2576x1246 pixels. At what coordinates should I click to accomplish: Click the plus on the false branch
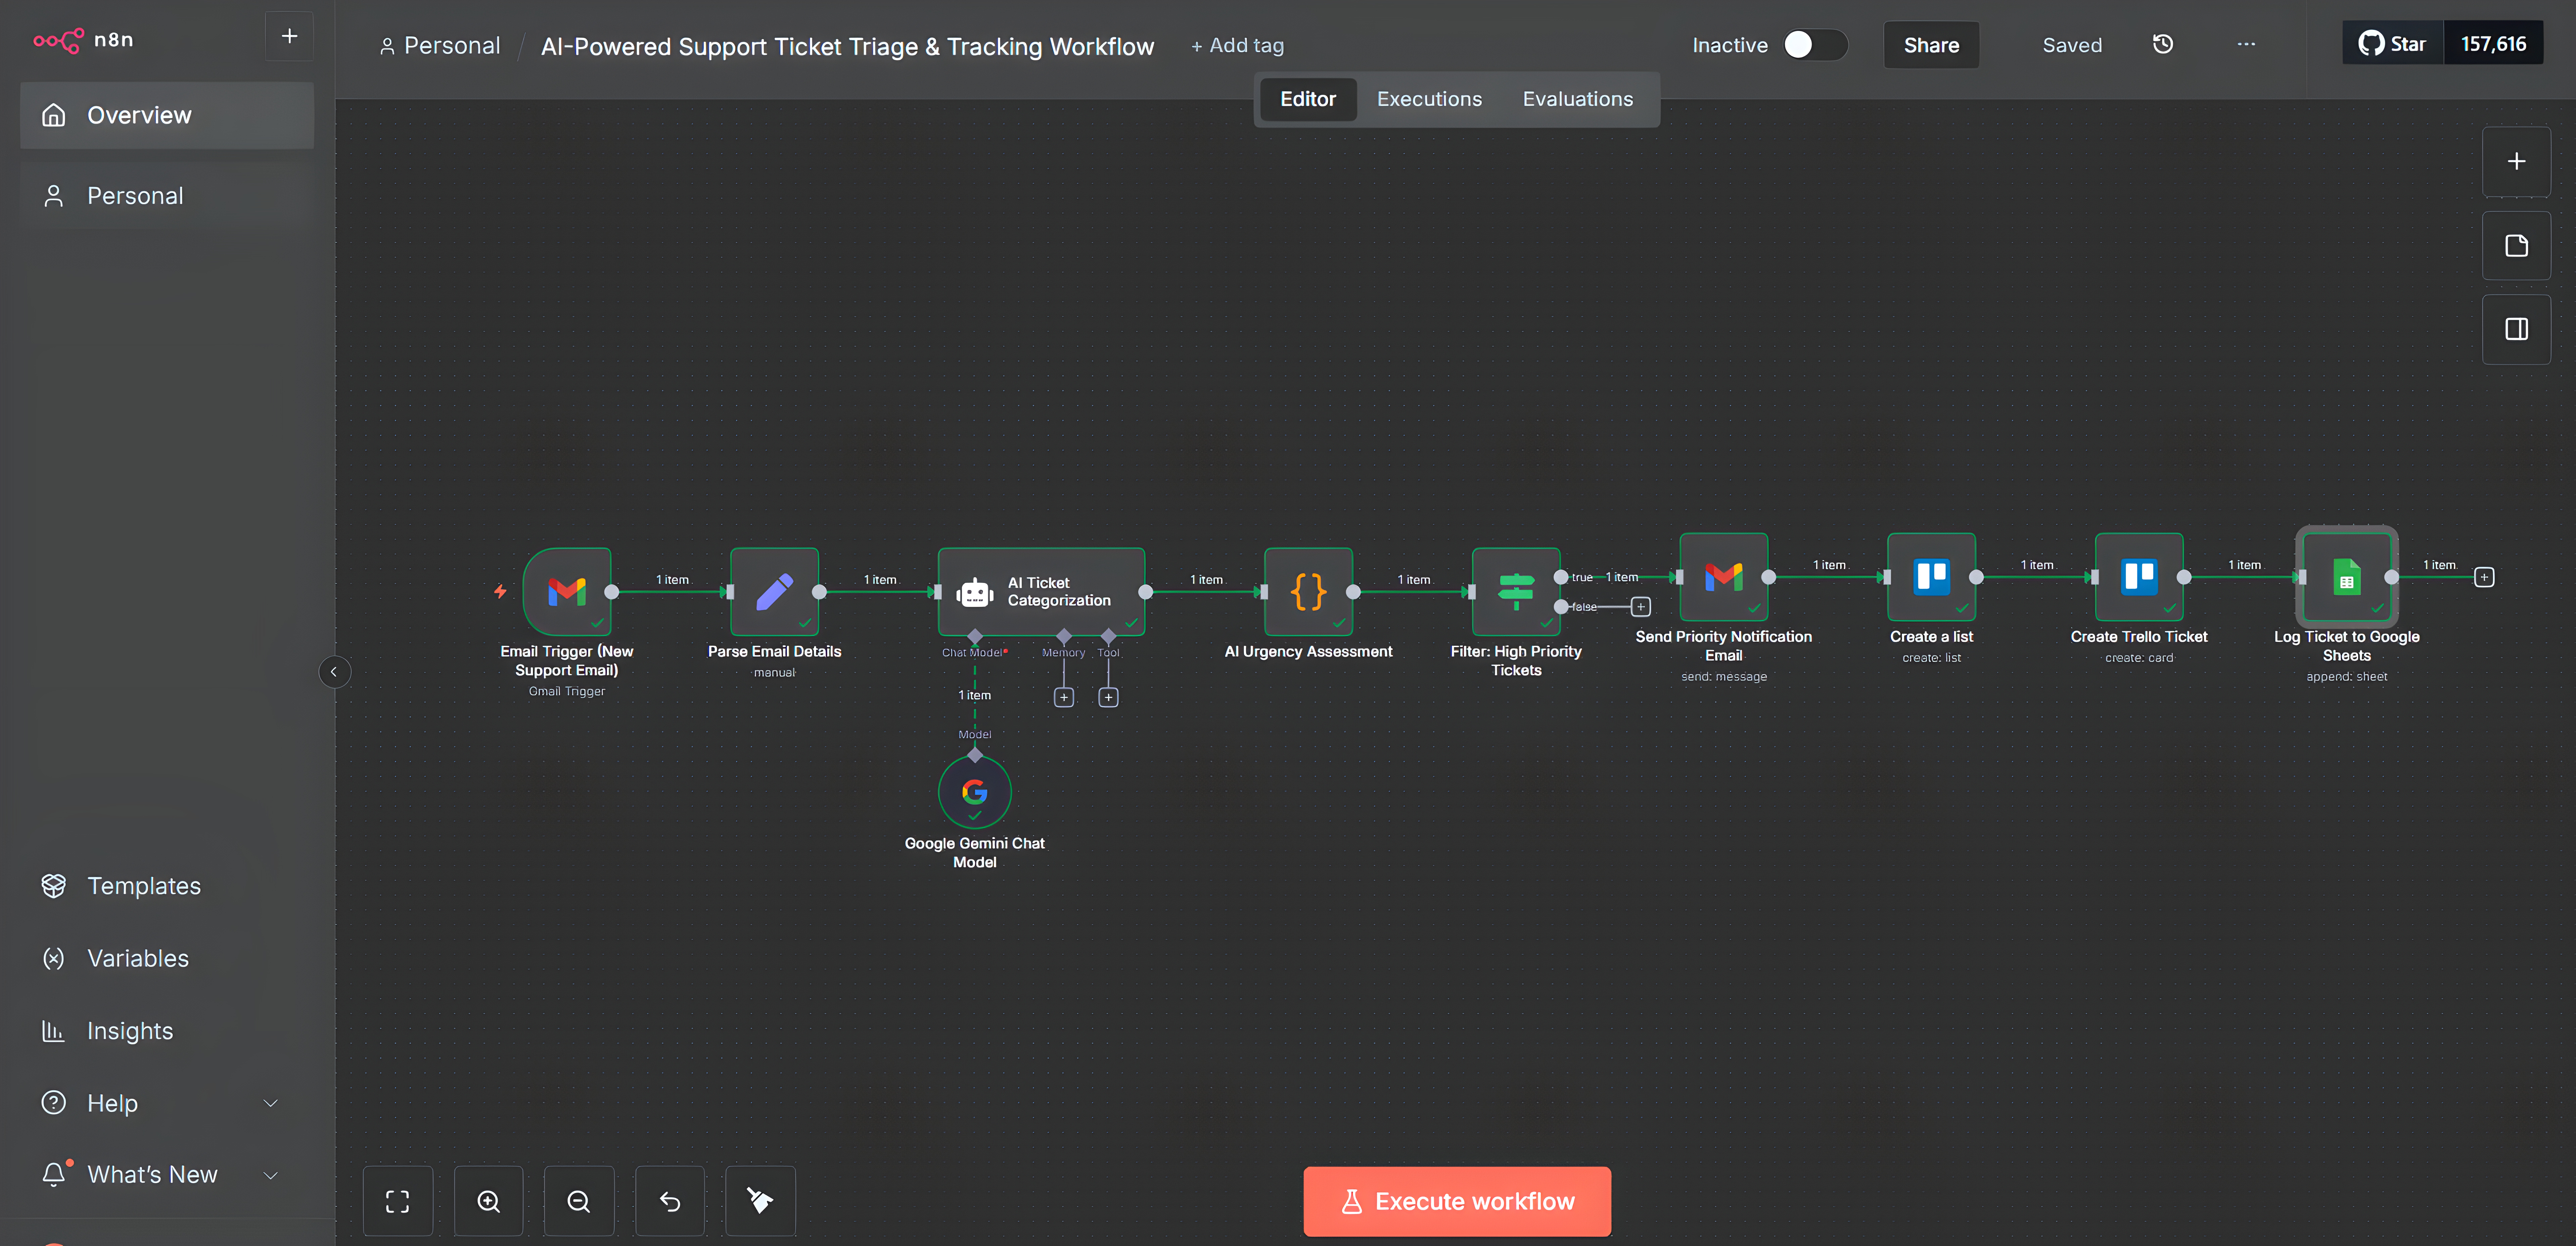(1641, 607)
